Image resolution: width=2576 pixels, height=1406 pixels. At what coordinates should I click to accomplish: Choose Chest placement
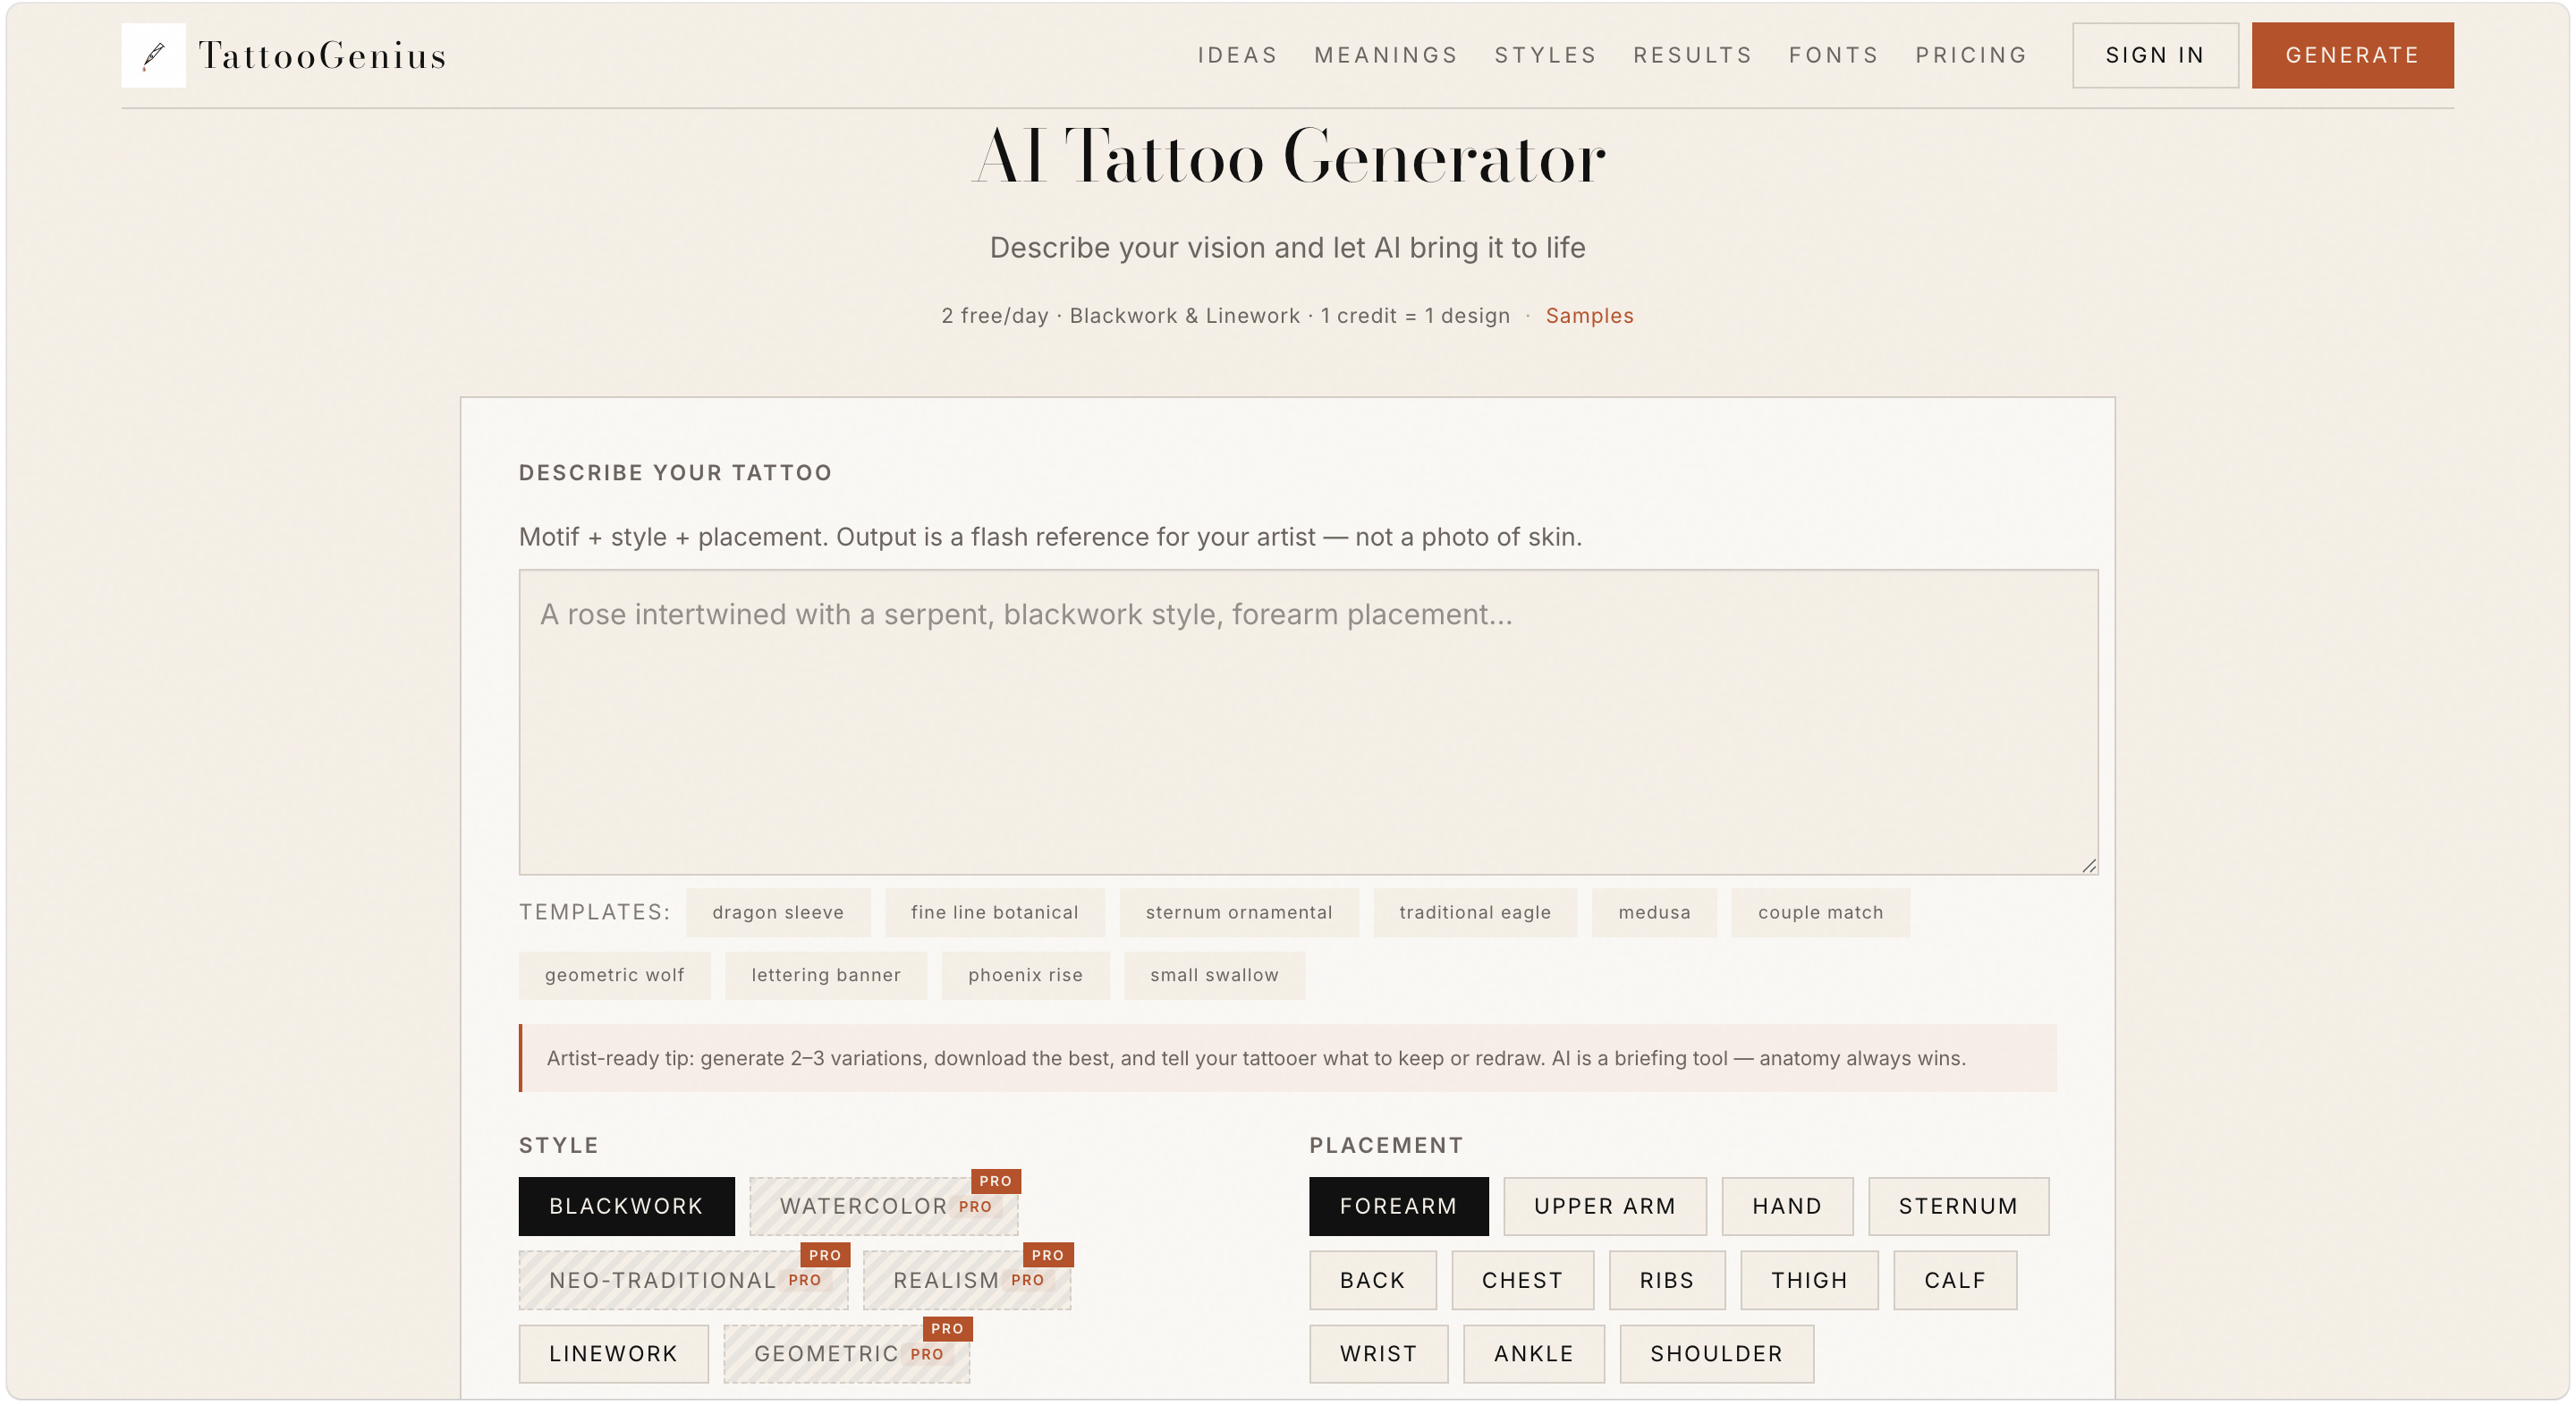tap(1522, 1280)
